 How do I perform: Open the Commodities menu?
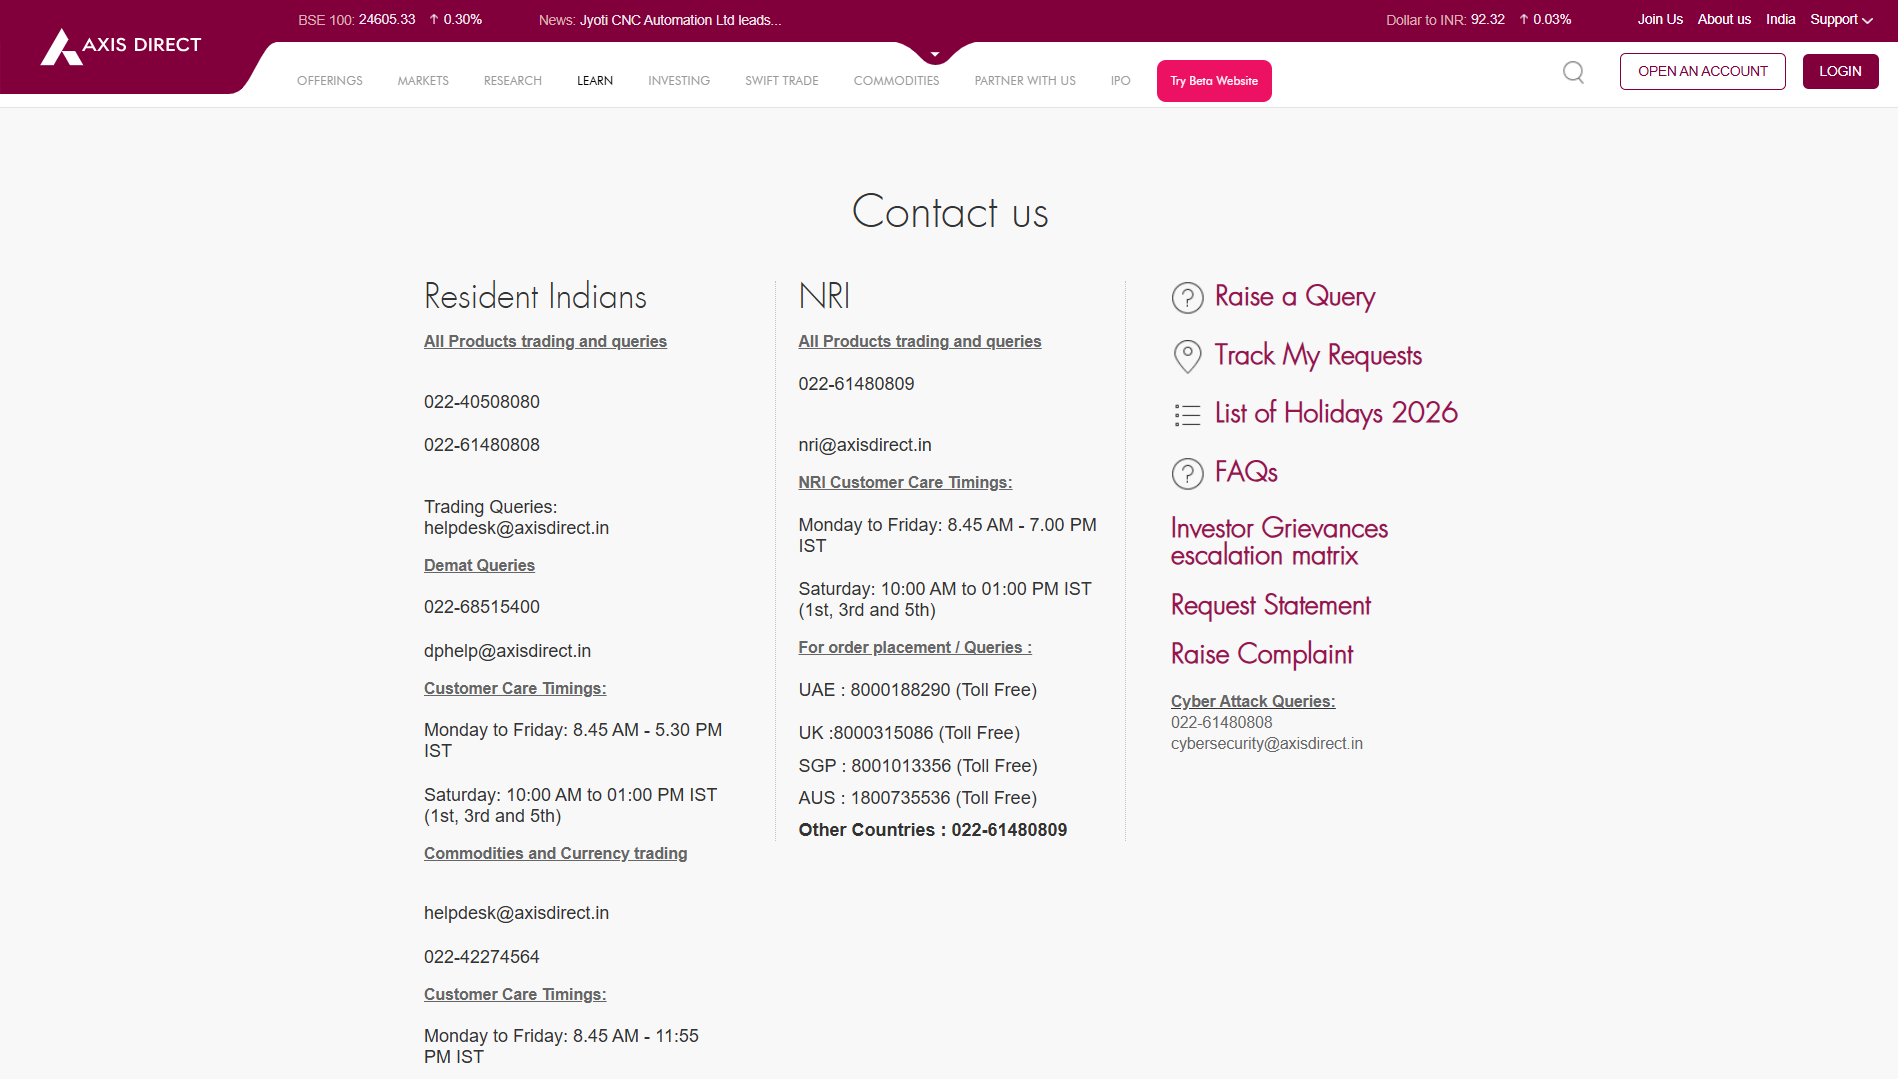point(897,81)
